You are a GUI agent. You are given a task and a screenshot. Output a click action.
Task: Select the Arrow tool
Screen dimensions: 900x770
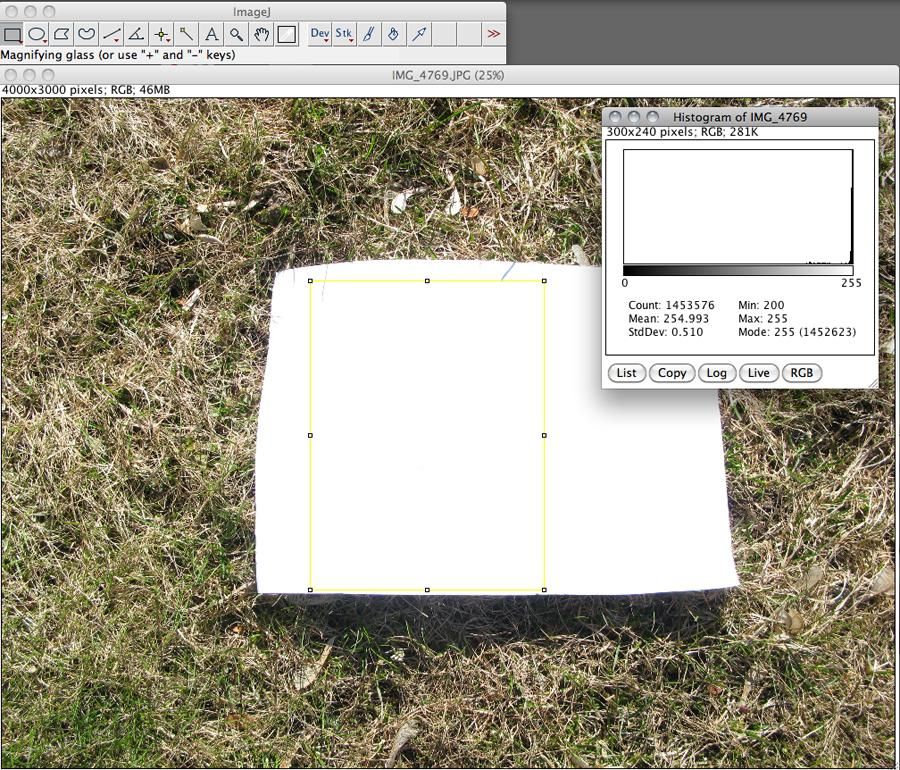(x=419, y=34)
